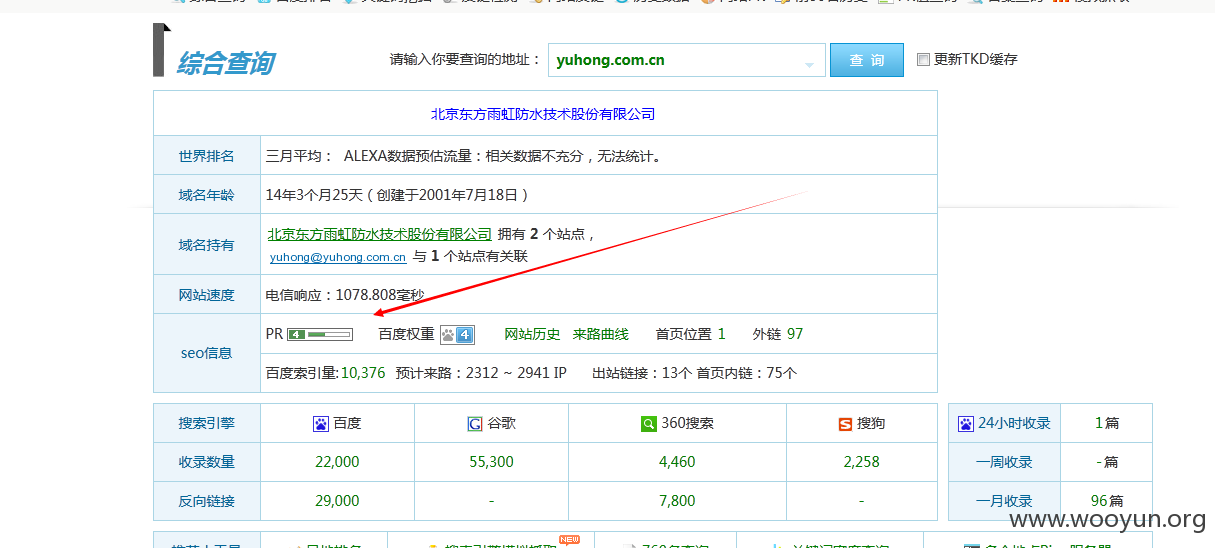Image resolution: width=1215 pixels, height=548 pixels.
Task: Click the 一月收录 label
Action: (x=1004, y=501)
